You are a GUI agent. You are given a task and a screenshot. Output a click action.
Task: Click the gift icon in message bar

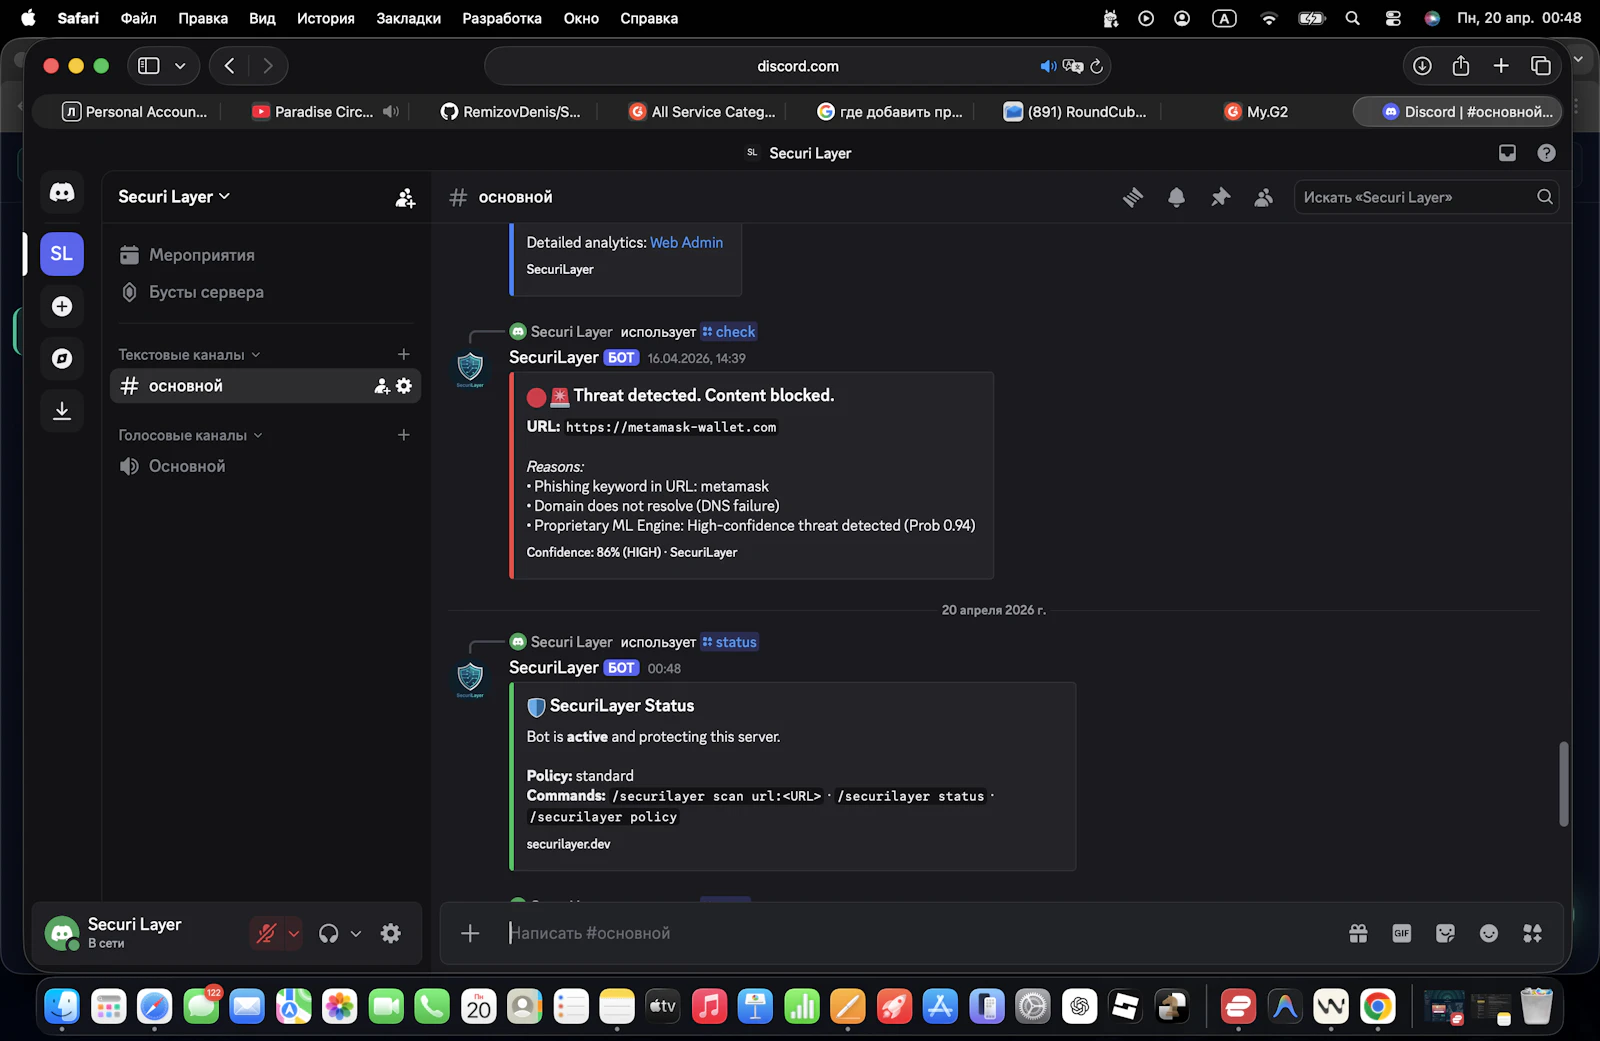click(x=1358, y=933)
